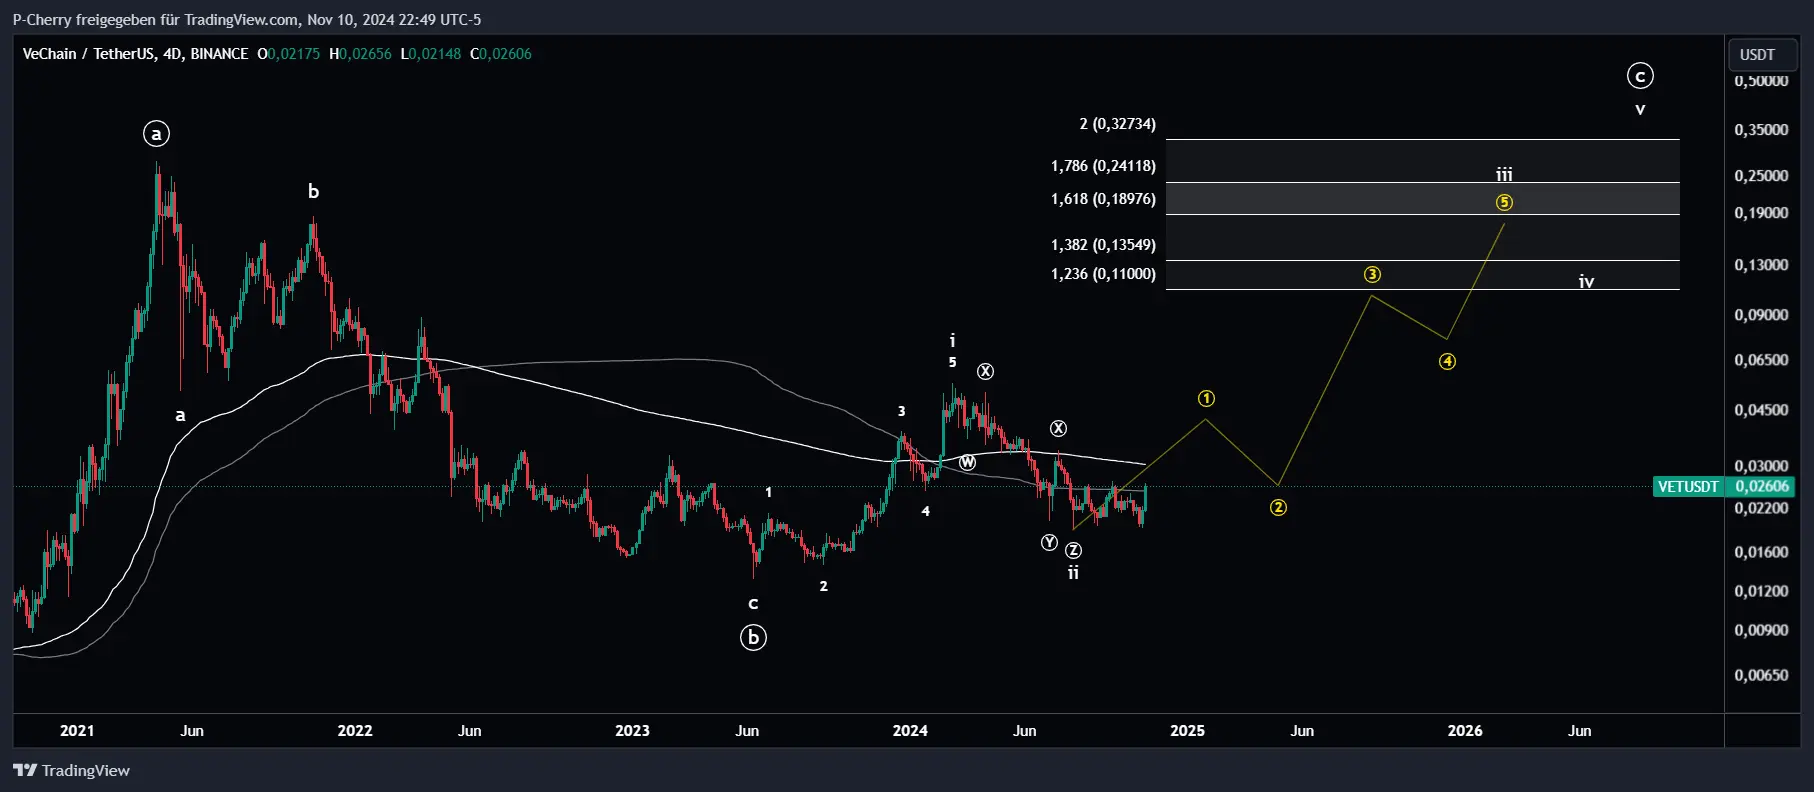The image size is (1814, 792).
Task: Click price axis level 0,01200
Action: pyautogui.click(x=1761, y=591)
